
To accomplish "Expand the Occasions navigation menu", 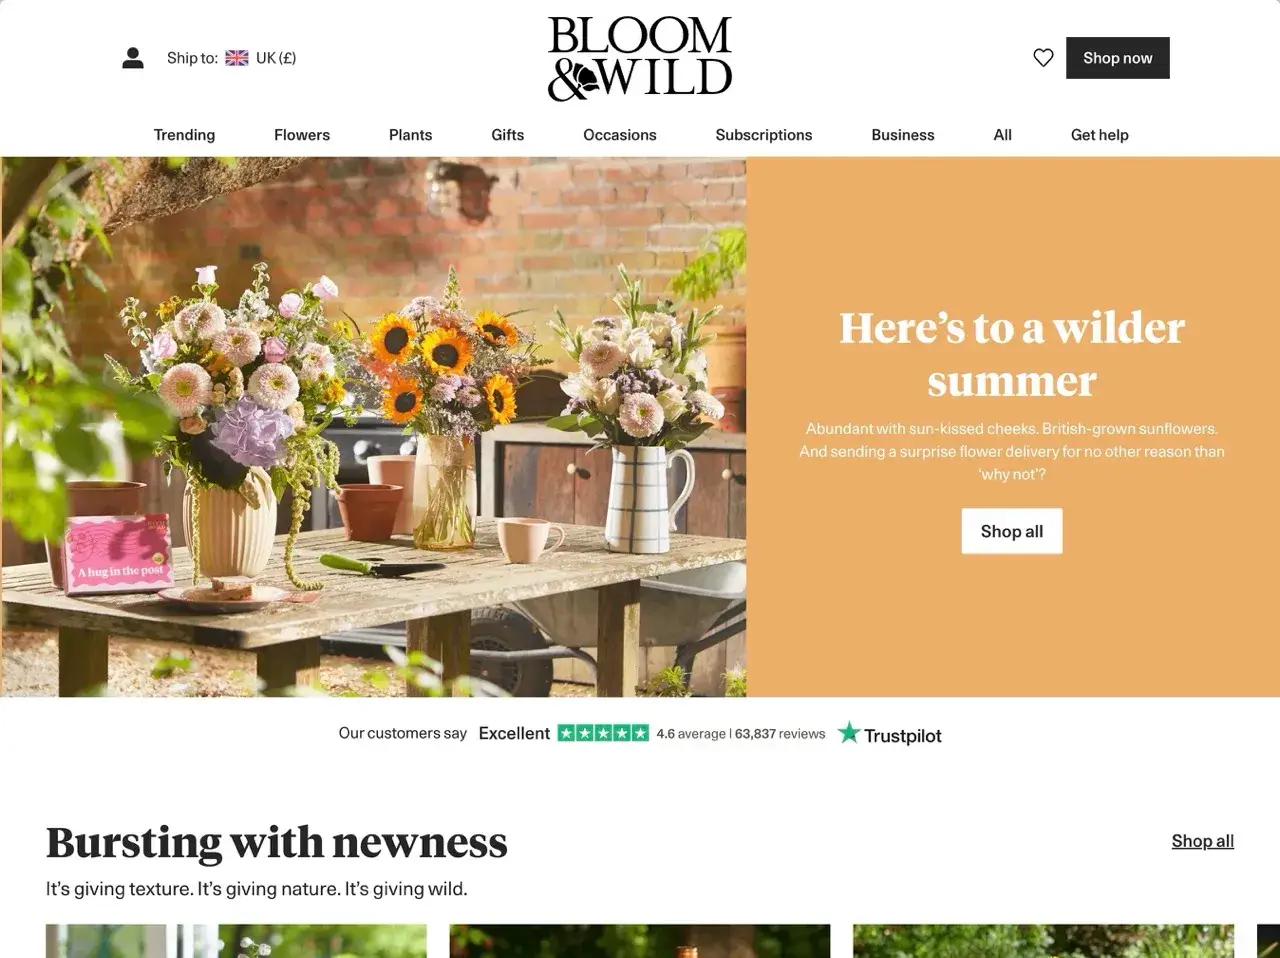I will 620,135.
